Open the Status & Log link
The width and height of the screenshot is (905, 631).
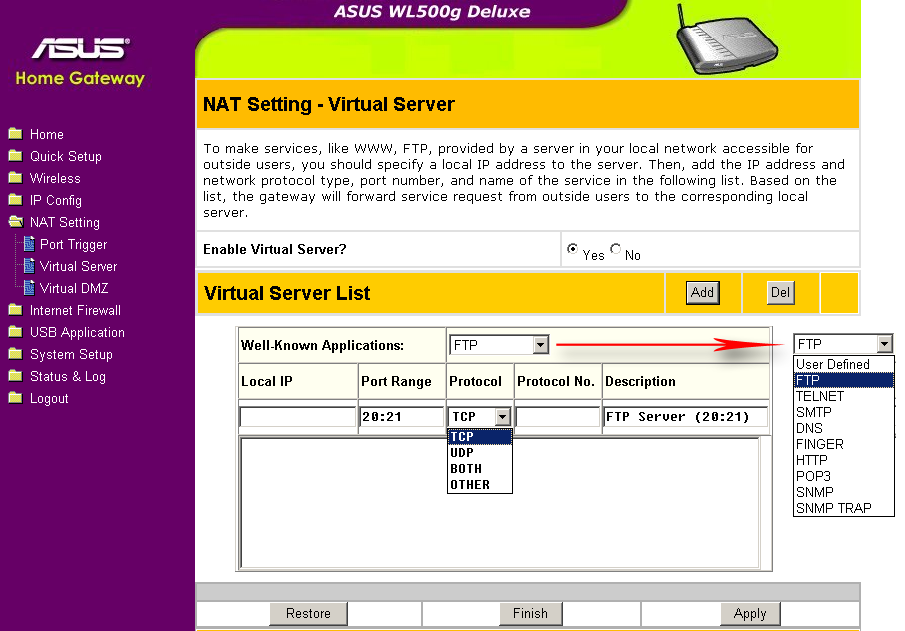(x=68, y=376)
